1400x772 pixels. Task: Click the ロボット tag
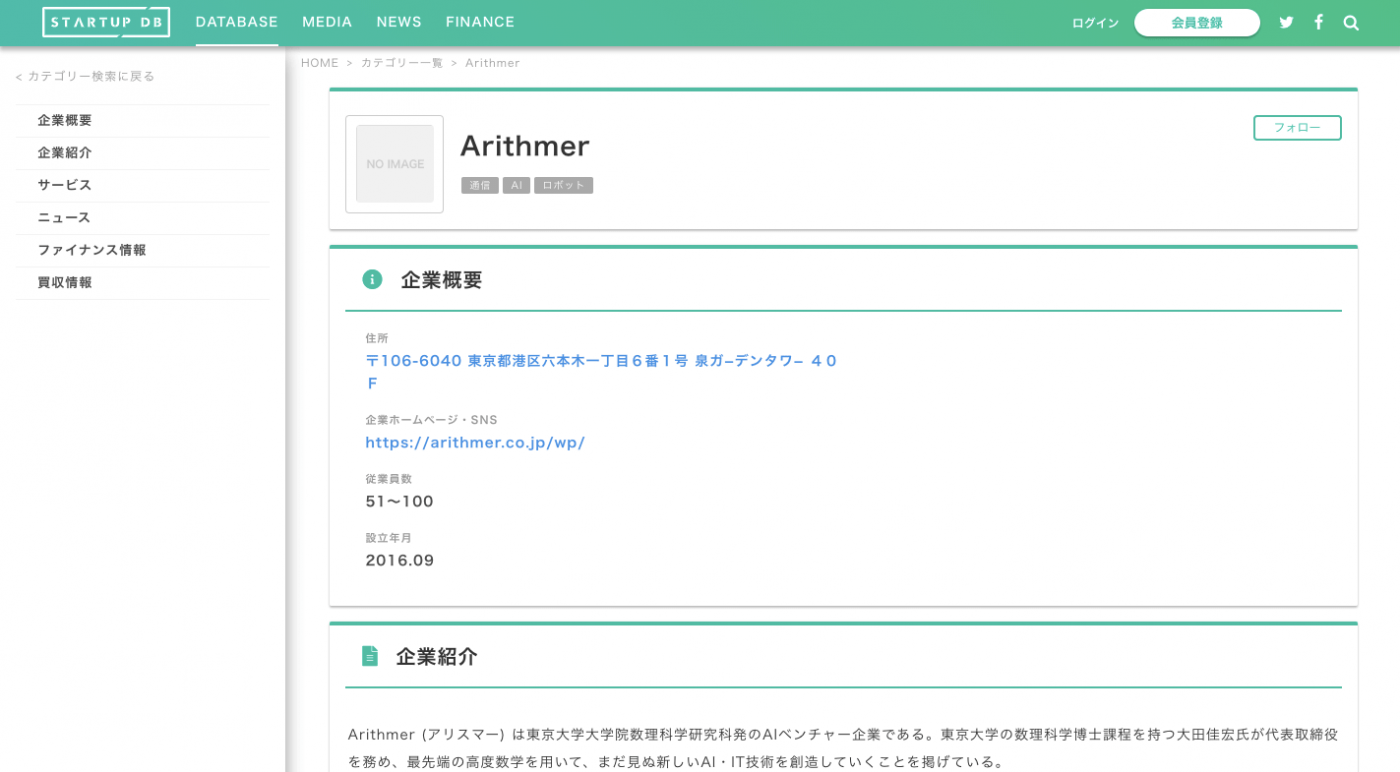point(563,185)
